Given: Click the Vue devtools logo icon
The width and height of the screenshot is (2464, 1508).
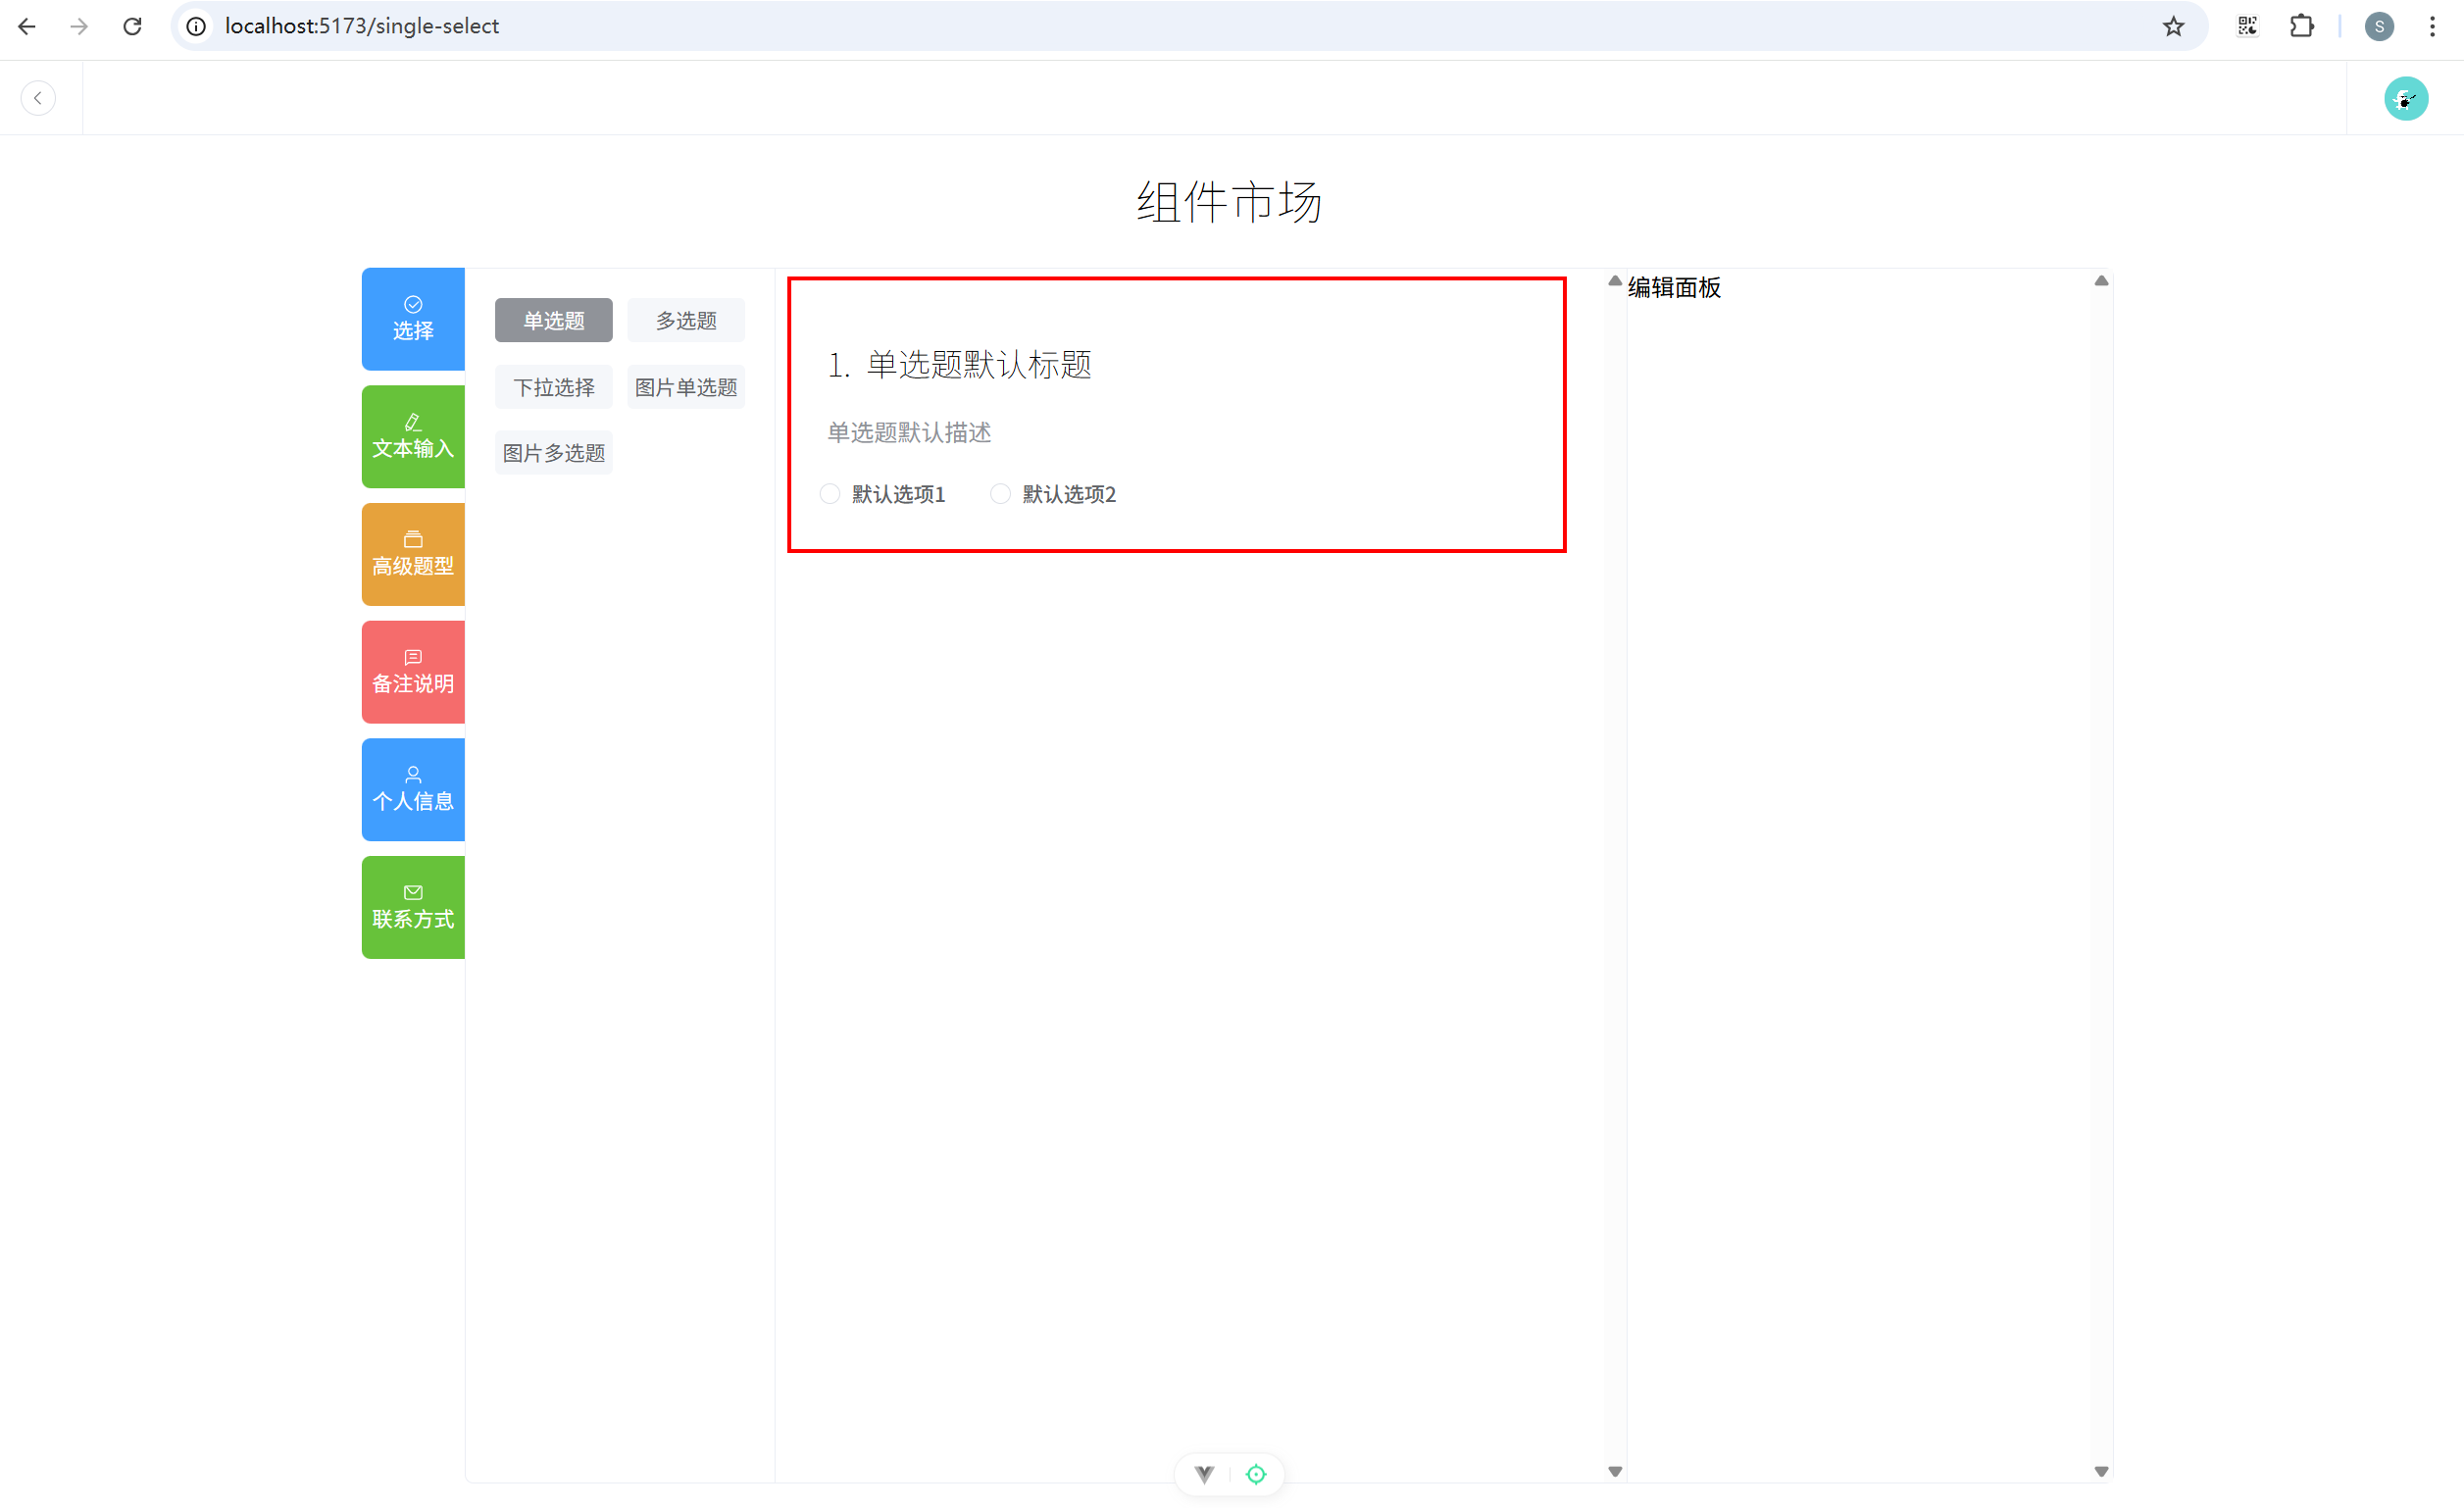Looking at the screenshot, I should point(1204,1474).
